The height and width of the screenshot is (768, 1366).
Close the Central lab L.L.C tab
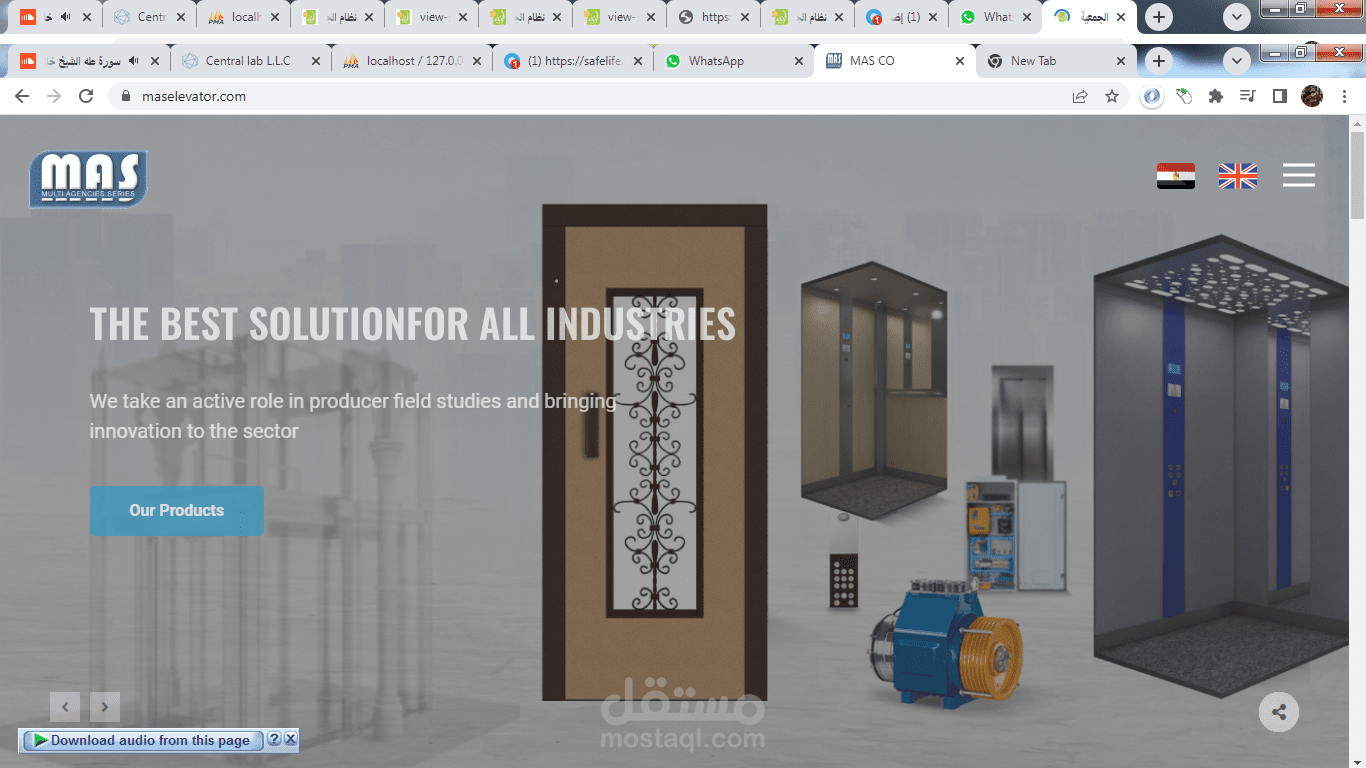click(316, 61)
